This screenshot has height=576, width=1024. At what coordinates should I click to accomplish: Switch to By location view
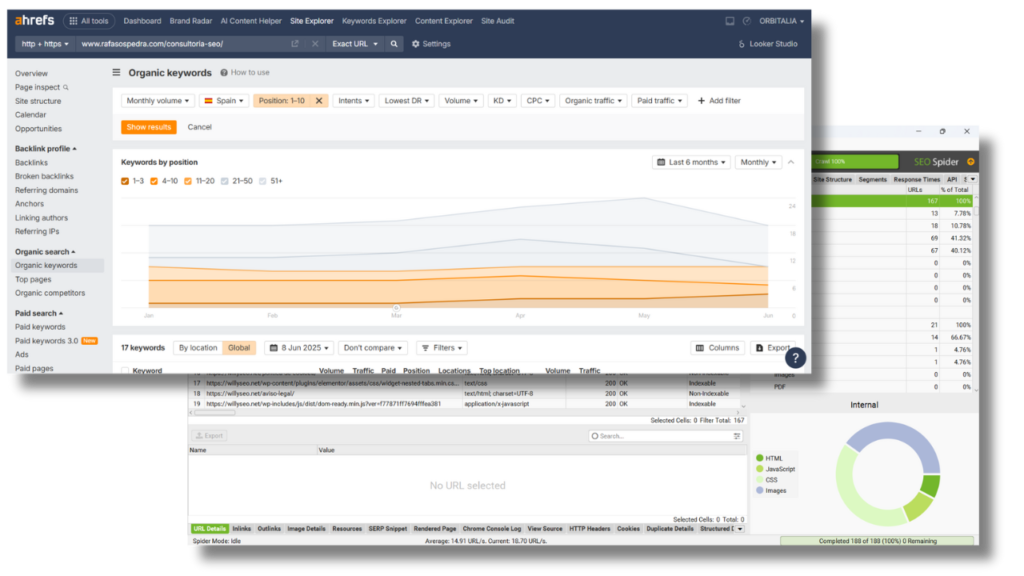198,348
